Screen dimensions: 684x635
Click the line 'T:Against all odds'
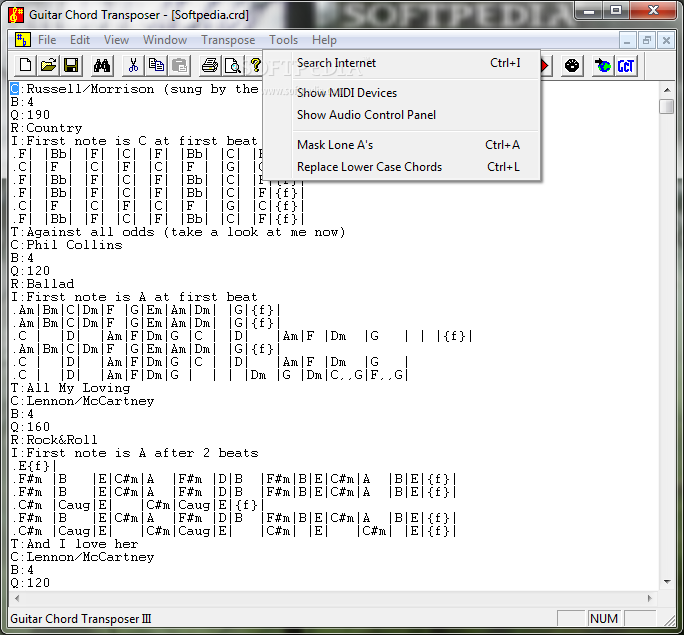178,232
